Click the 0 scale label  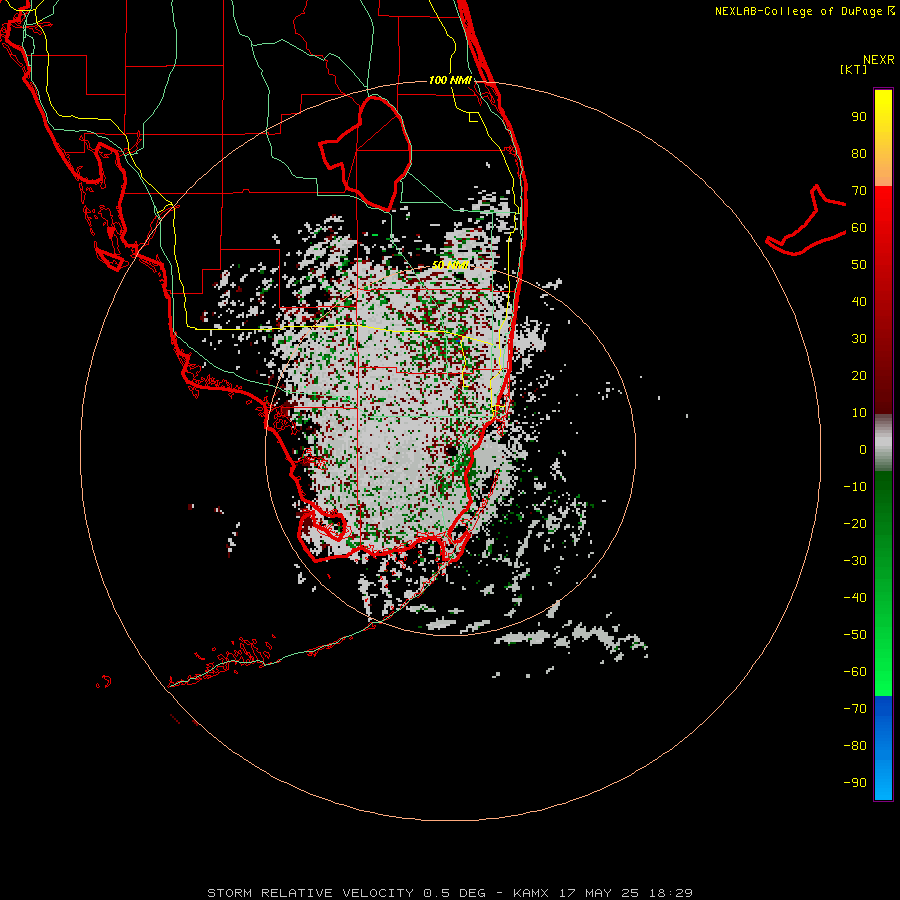point(863,450)
